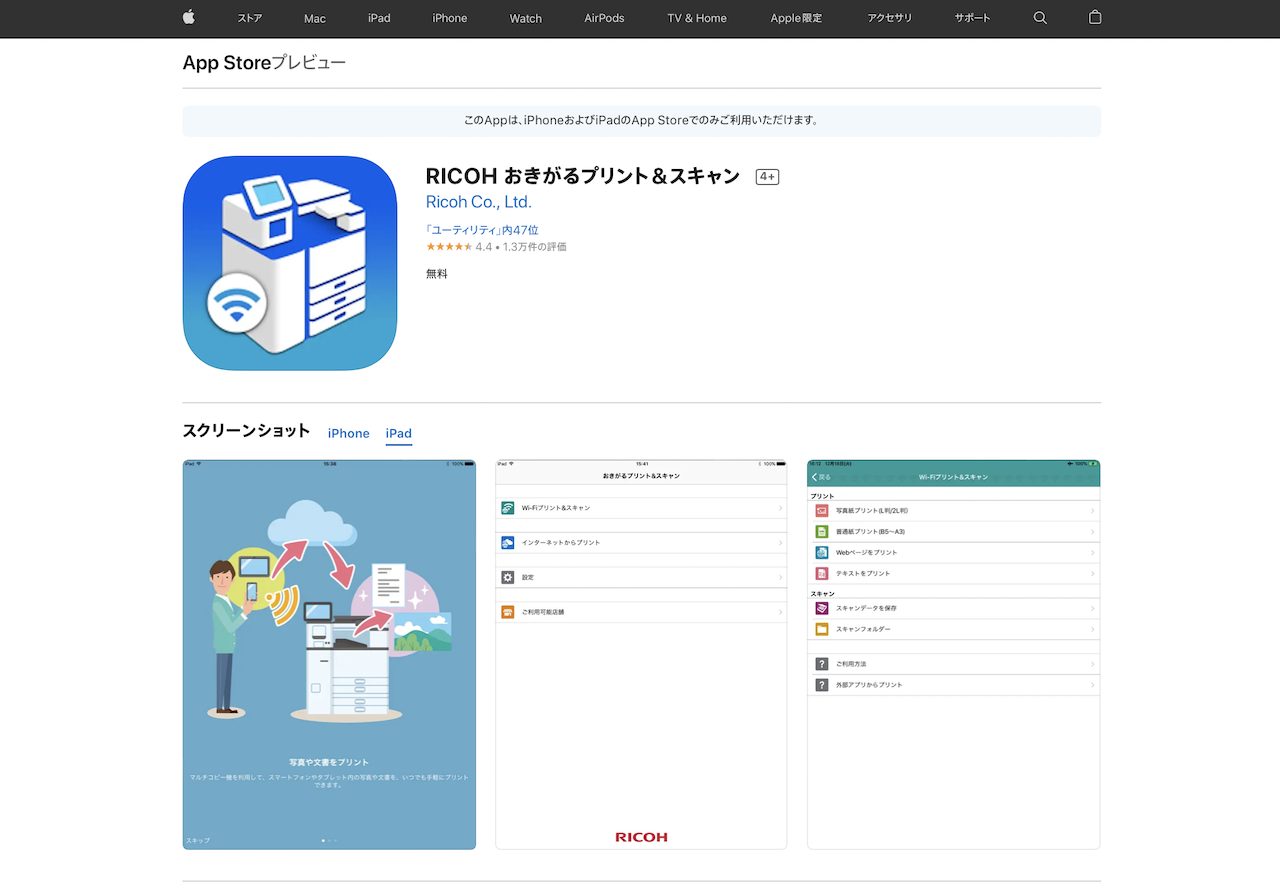Click cloud icon beside インターネットからプリント
The width and height of the screenshot is (1280, 893).
pos(508,542)
